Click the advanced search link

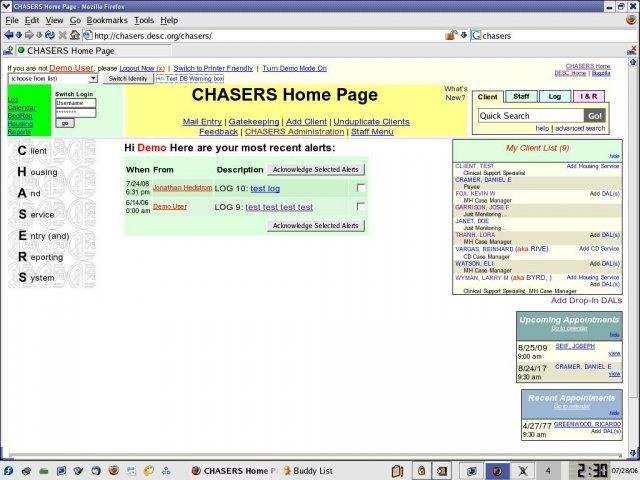(580, 128)
